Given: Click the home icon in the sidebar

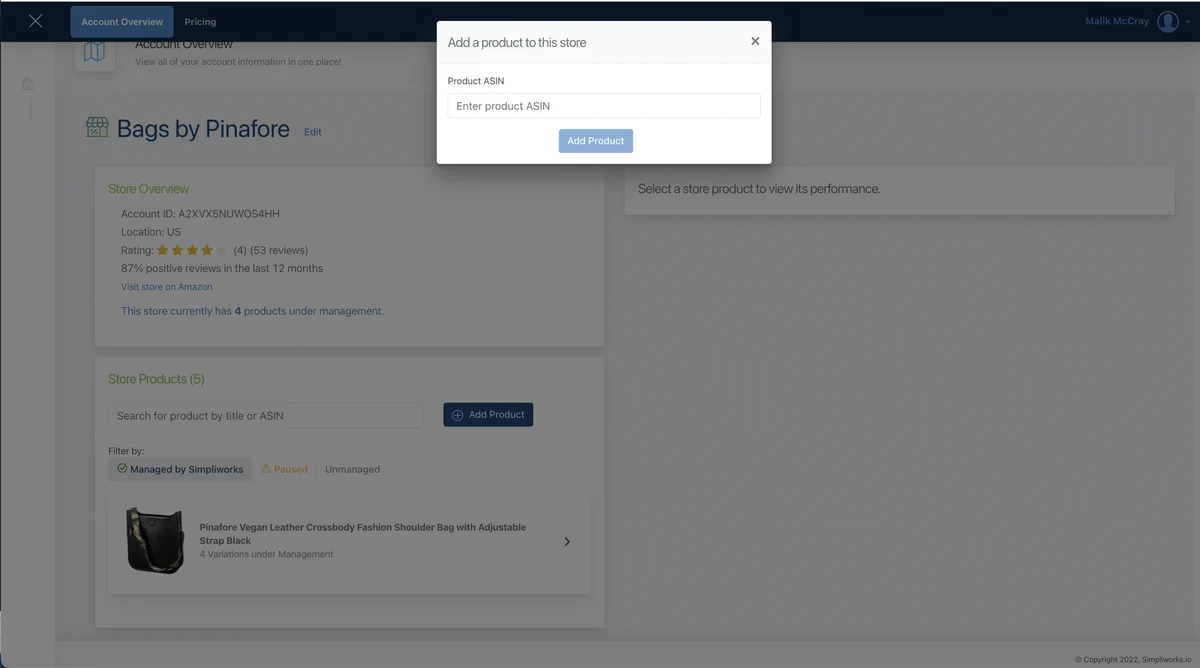Looking at the screenshot, I should [x=28, y=83].
